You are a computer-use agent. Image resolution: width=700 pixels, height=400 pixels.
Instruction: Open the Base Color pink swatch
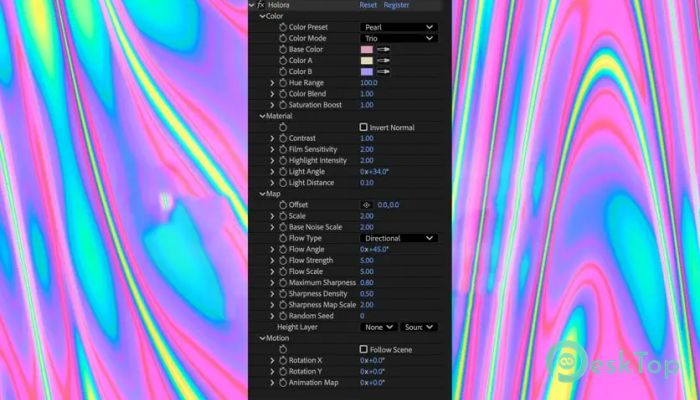[367, 50]
